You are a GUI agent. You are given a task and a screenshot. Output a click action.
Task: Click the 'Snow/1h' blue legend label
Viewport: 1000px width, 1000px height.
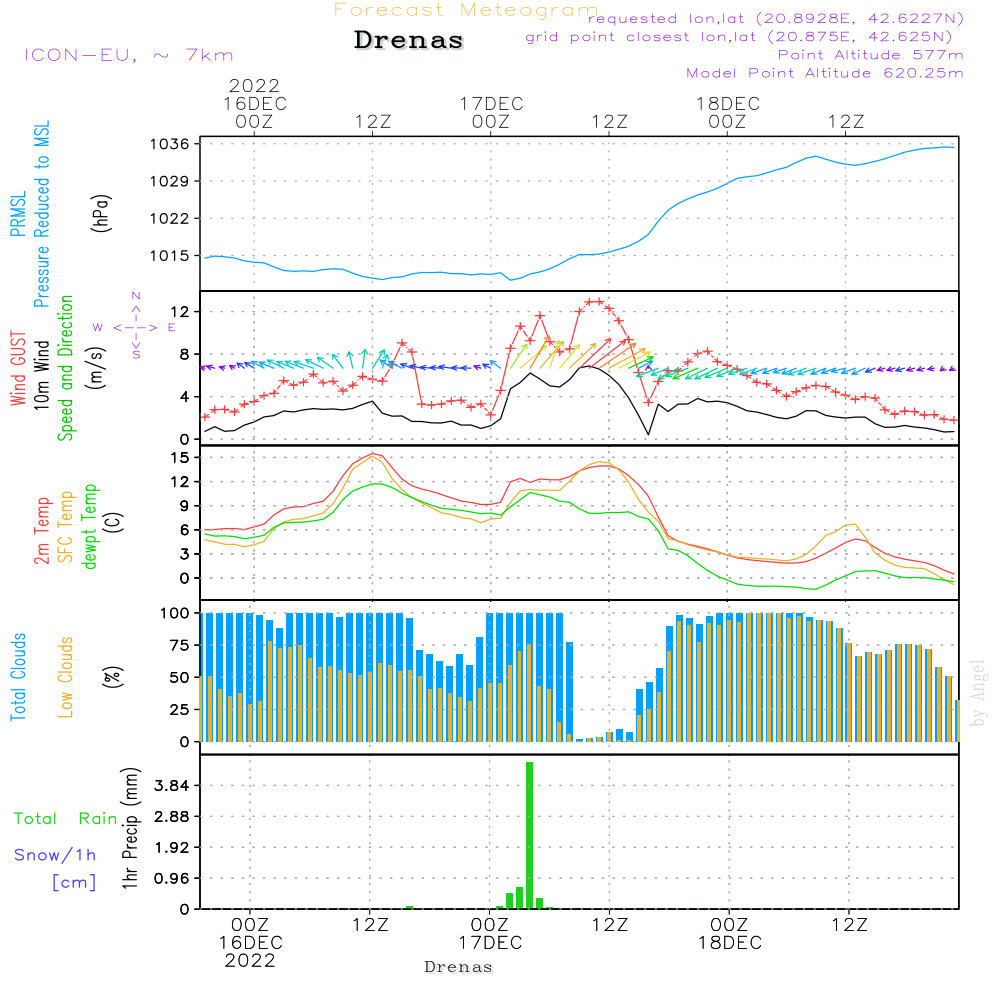tap(55, 855)
